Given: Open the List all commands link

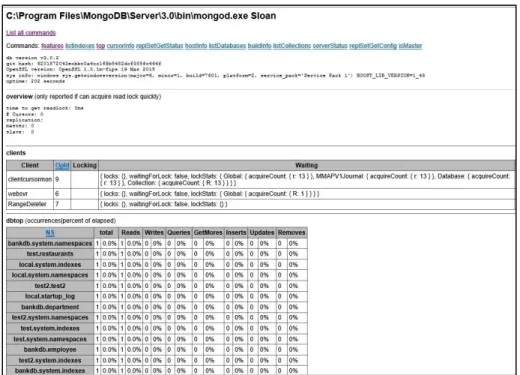Looking at the screenshot, I should [31, 33].
